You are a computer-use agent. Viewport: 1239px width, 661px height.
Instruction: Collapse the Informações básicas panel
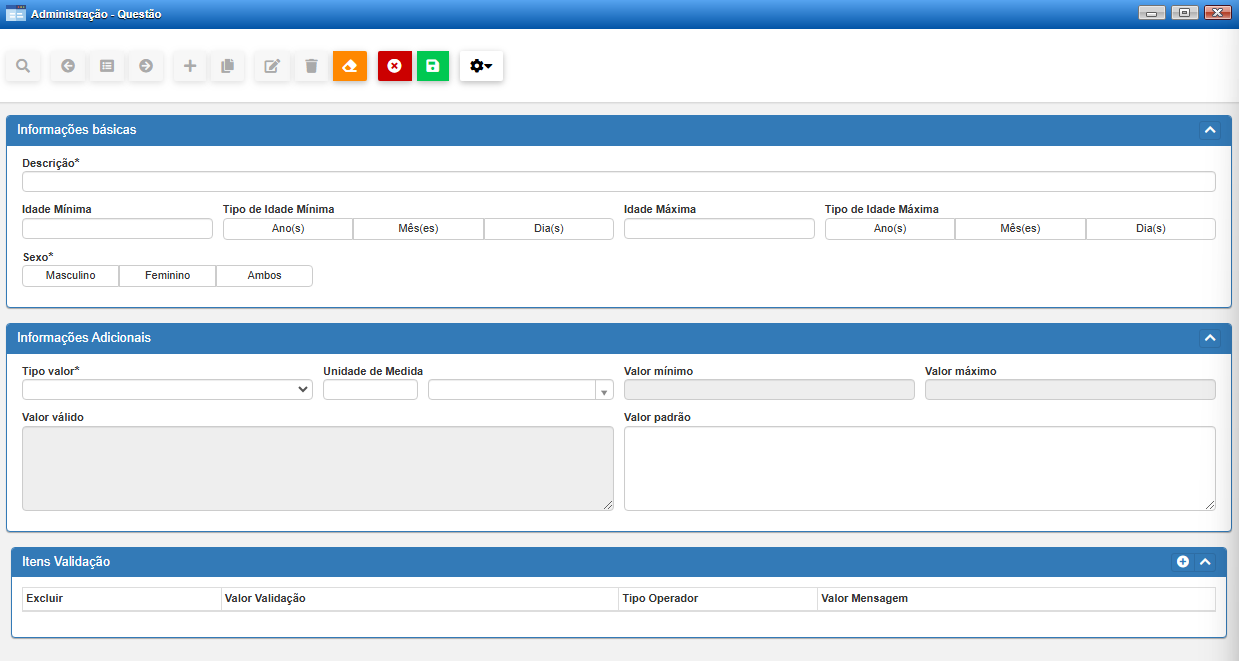click(x=1209, y=130)
